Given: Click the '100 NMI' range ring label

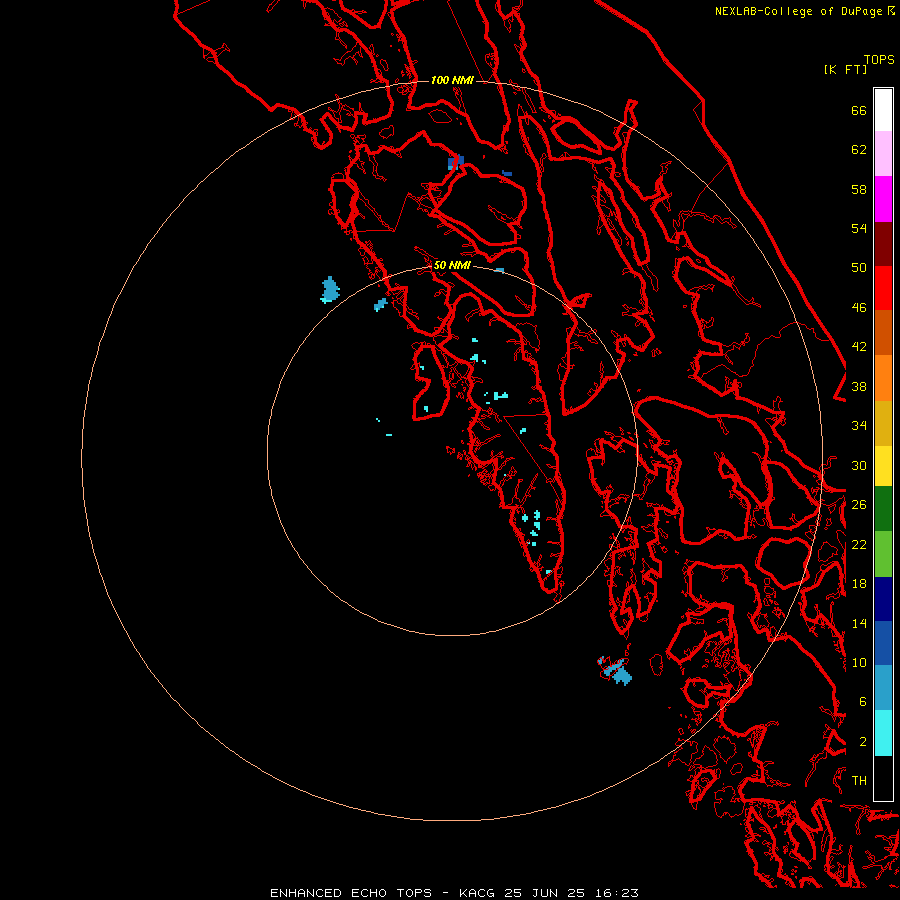Looking at the screenshot, I should [x=452, y=80].
